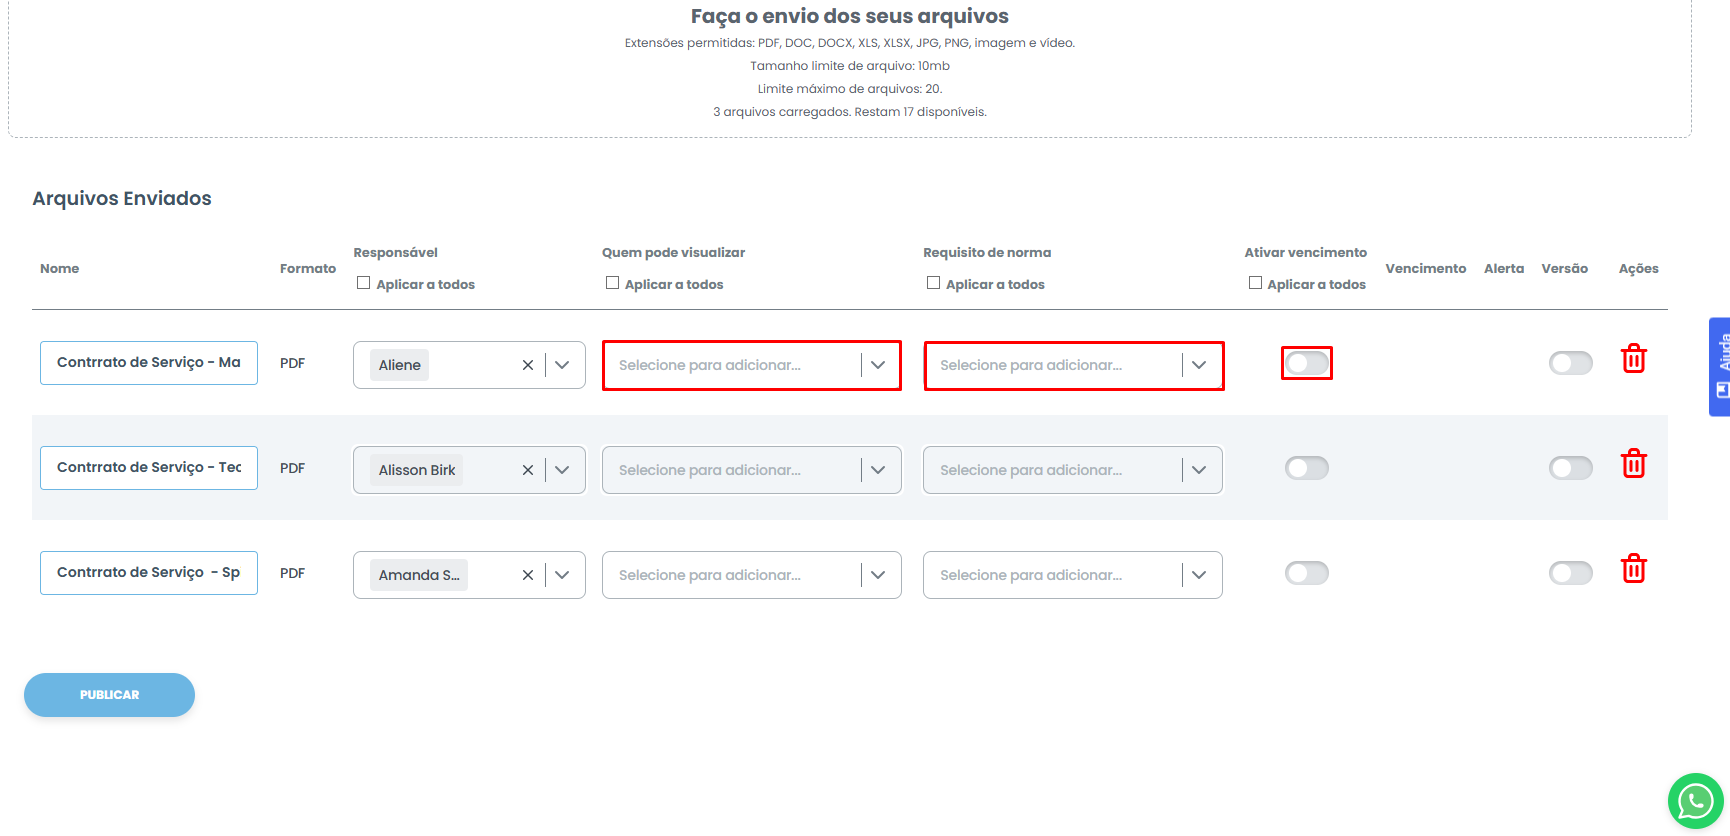This screenshot has height=836, width=1730.
Task: Check Aplicar a todos under Requisito de norma
Action: click(x=933, y=283)
